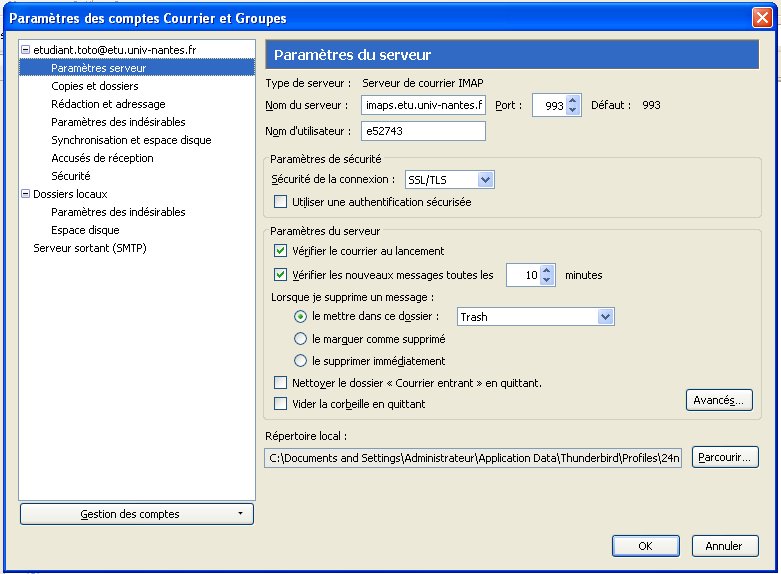Select le marquer comme supprimé option
The image size is (781, 574).
click(301, 339)
